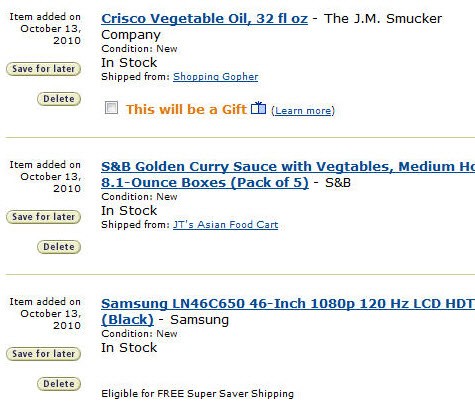Save the Samsung HDTV for later
Screen dimensions: 475x405
click(x=44, y=354)
